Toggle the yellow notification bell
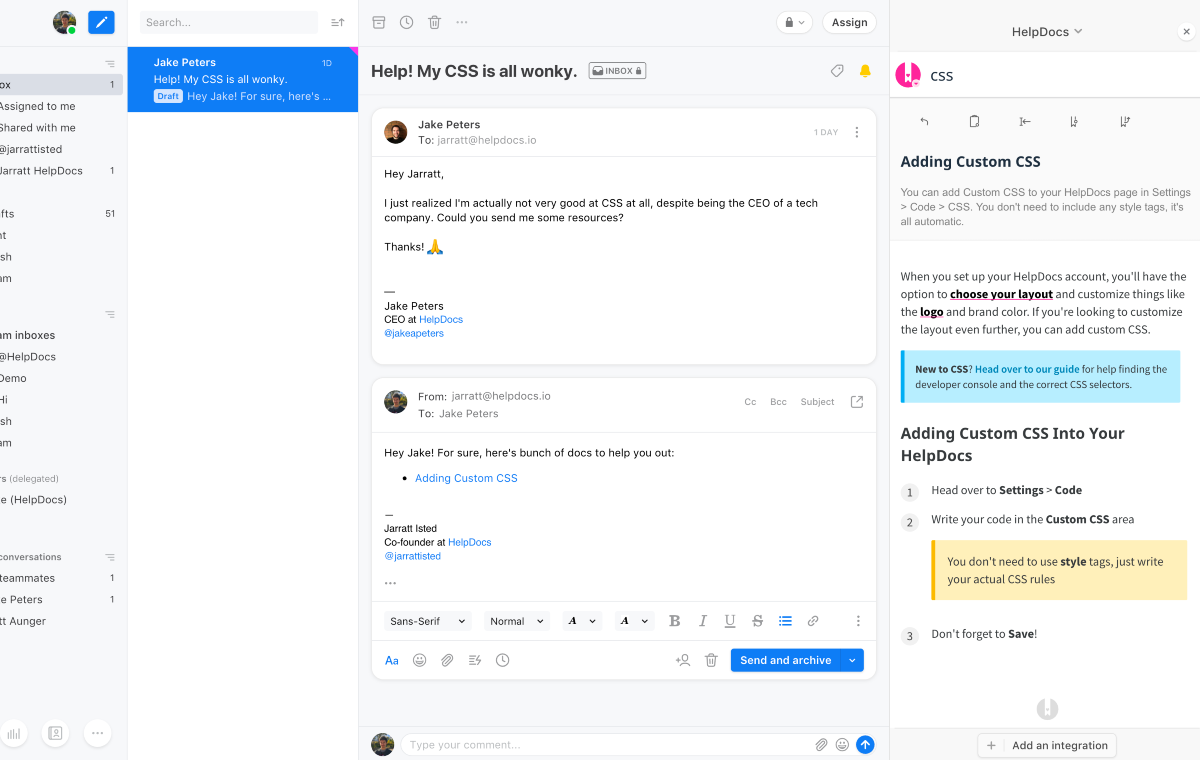1200x760 pixels. click(x=865, y=71)
